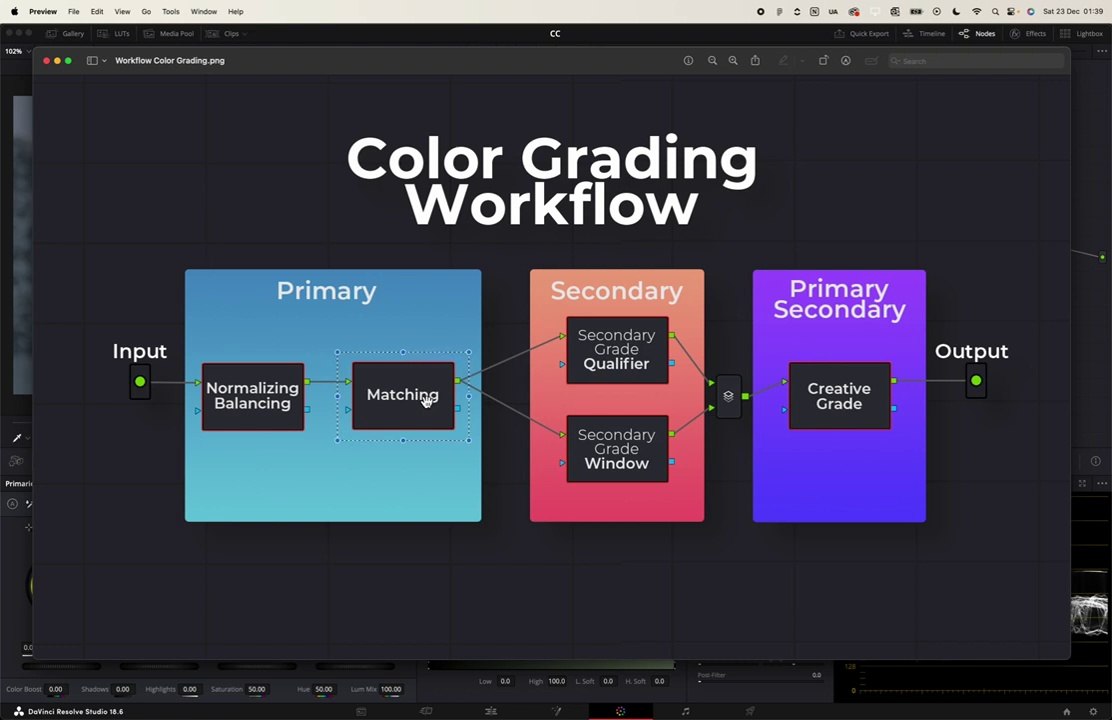Click the Inspector info icon in Preview toolbar
The width and height of the screenshot is (1112, 720).
pyautogui.click(x=688, y=61)
